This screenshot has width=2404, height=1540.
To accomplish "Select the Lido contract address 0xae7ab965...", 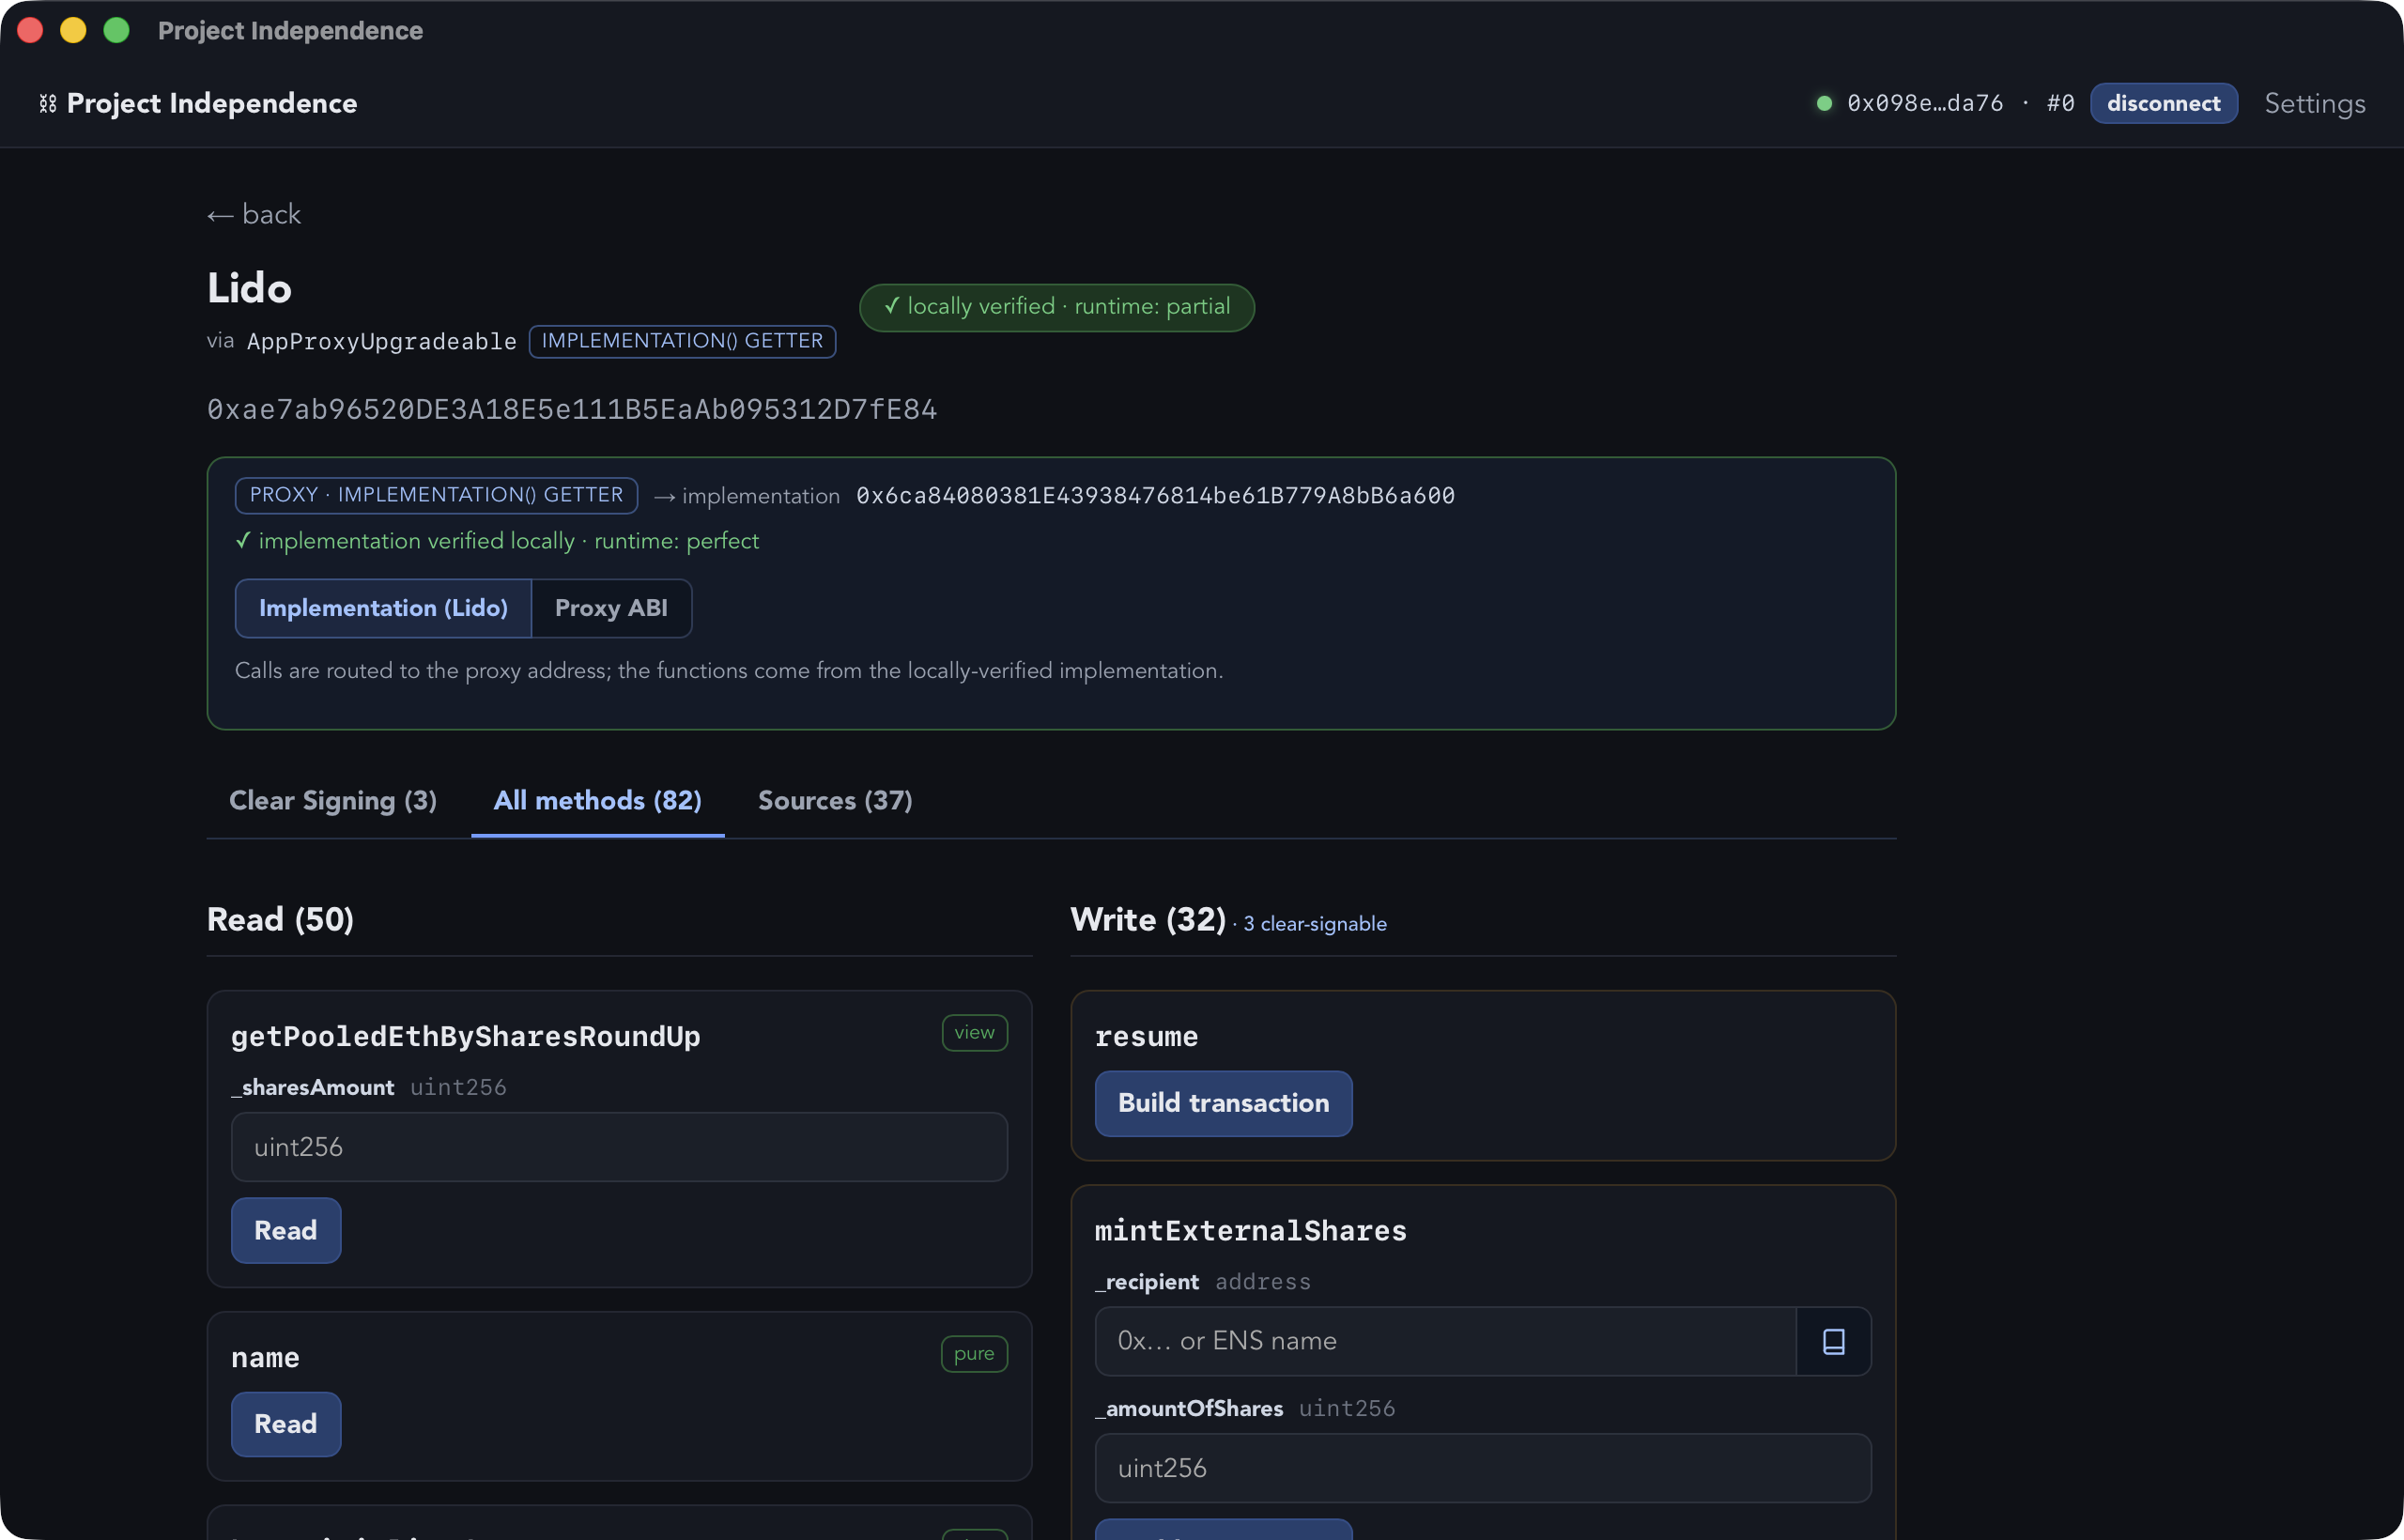I will tap(572, 409).
